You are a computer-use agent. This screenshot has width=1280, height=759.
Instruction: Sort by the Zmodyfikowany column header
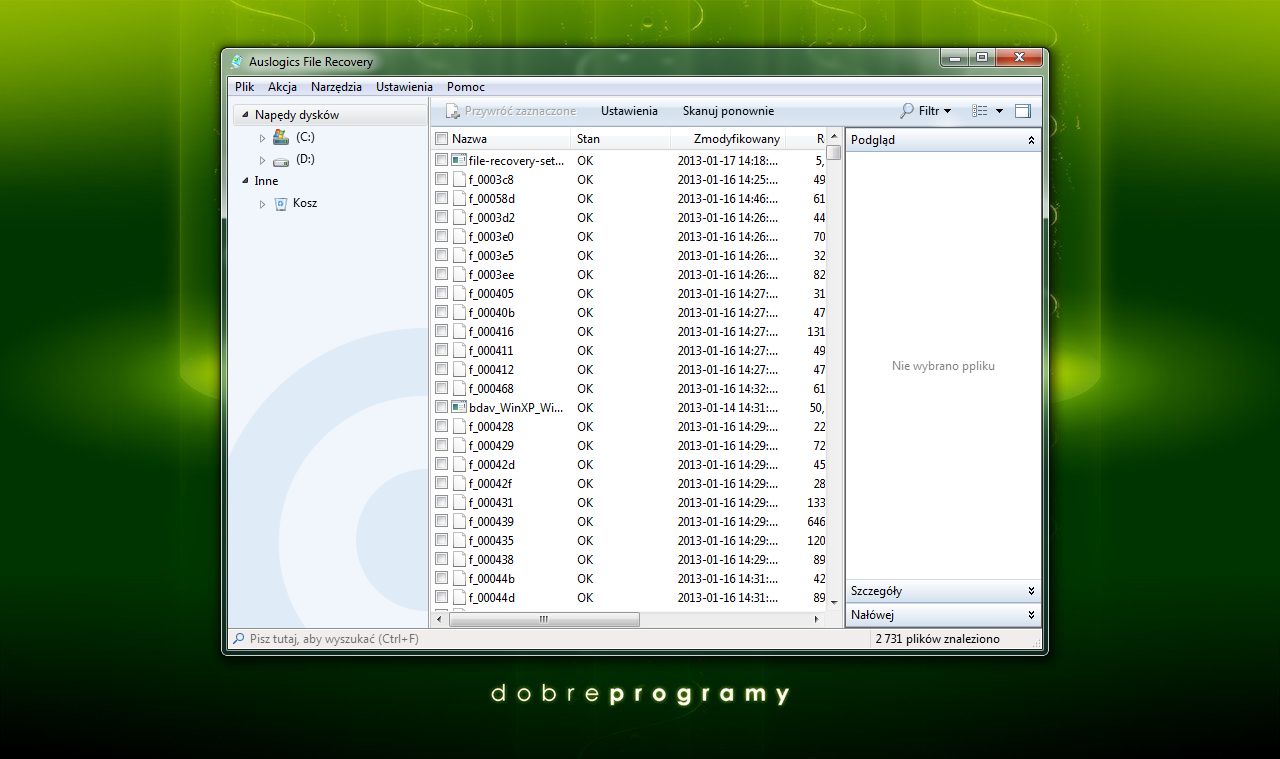[x=728, y=139]
